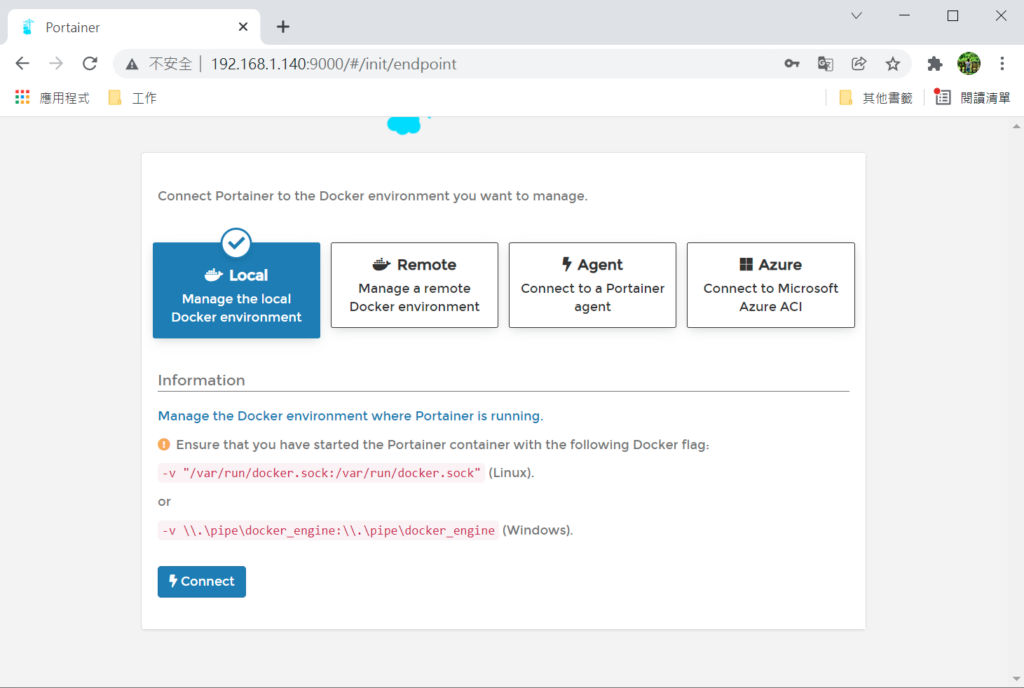
Task: Open the 工作 bookmark folder
Action: pyautogui.click(x=132, y=98)
